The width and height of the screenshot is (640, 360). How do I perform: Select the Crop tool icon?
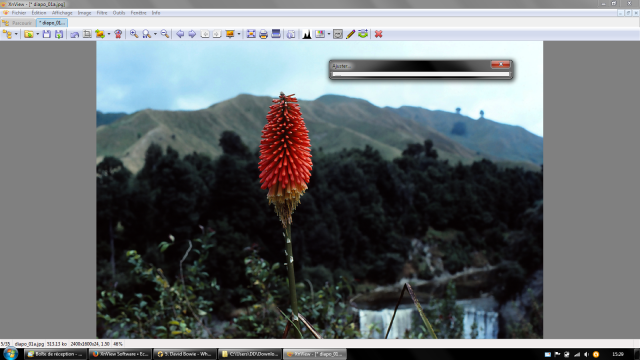pyautogui.click(x=87, y=34)
